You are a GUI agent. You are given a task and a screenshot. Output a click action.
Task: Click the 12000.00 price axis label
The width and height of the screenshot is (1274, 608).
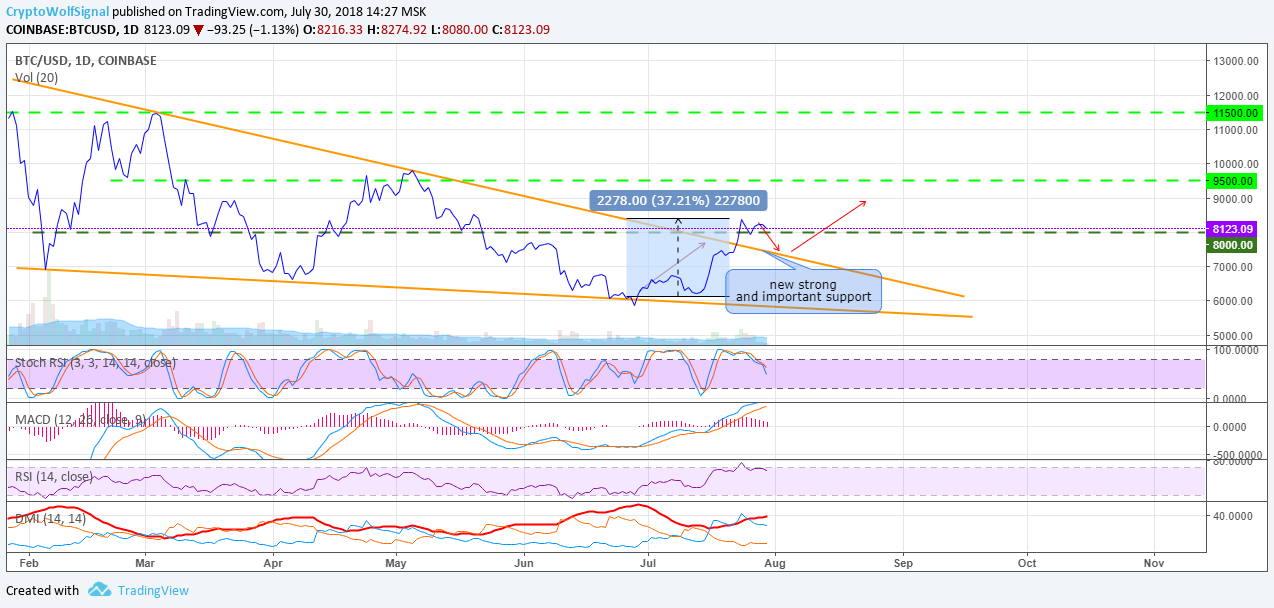[1236, 96]
